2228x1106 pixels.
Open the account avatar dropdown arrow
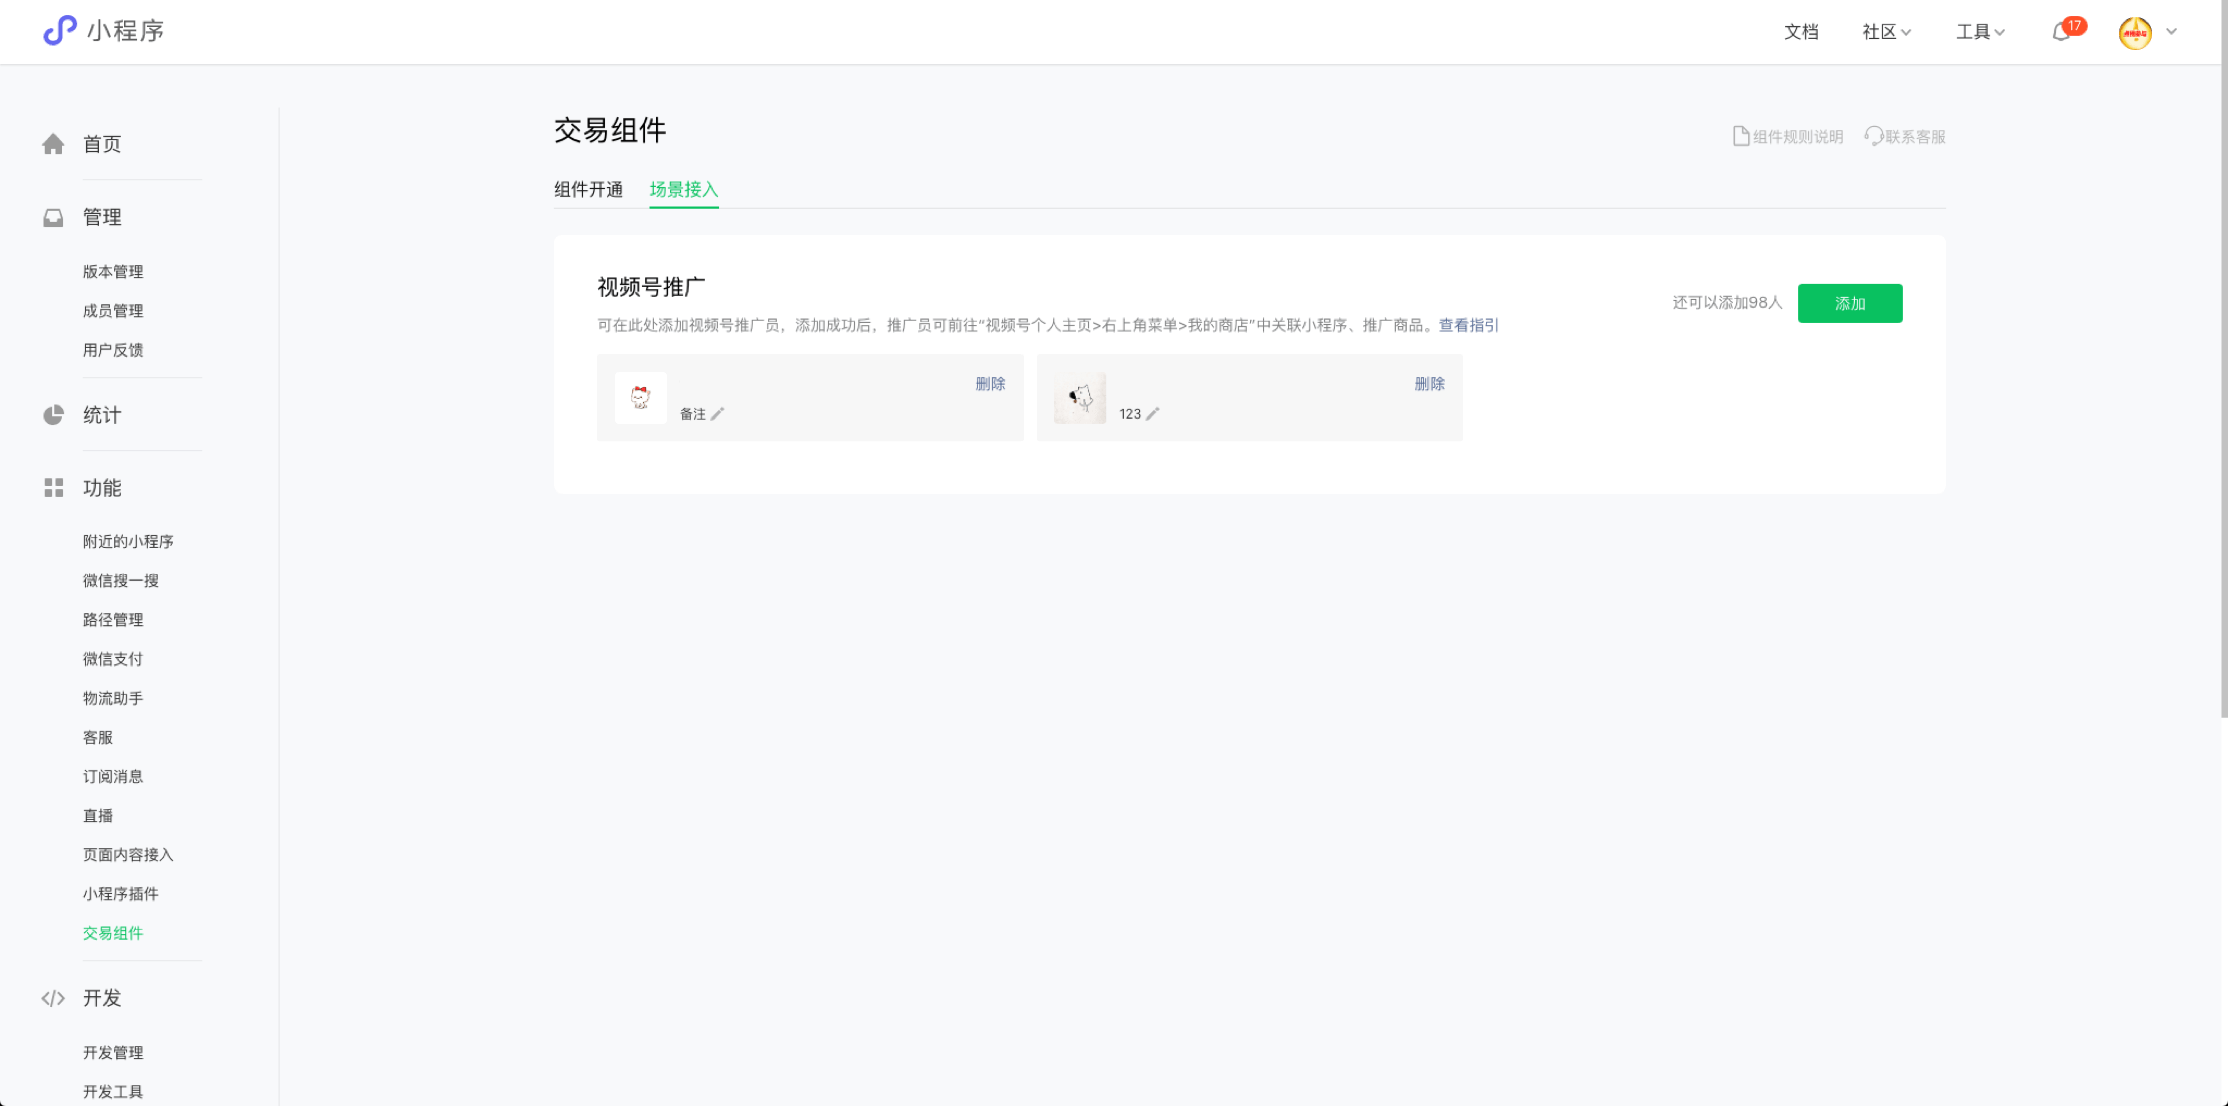2171,32
